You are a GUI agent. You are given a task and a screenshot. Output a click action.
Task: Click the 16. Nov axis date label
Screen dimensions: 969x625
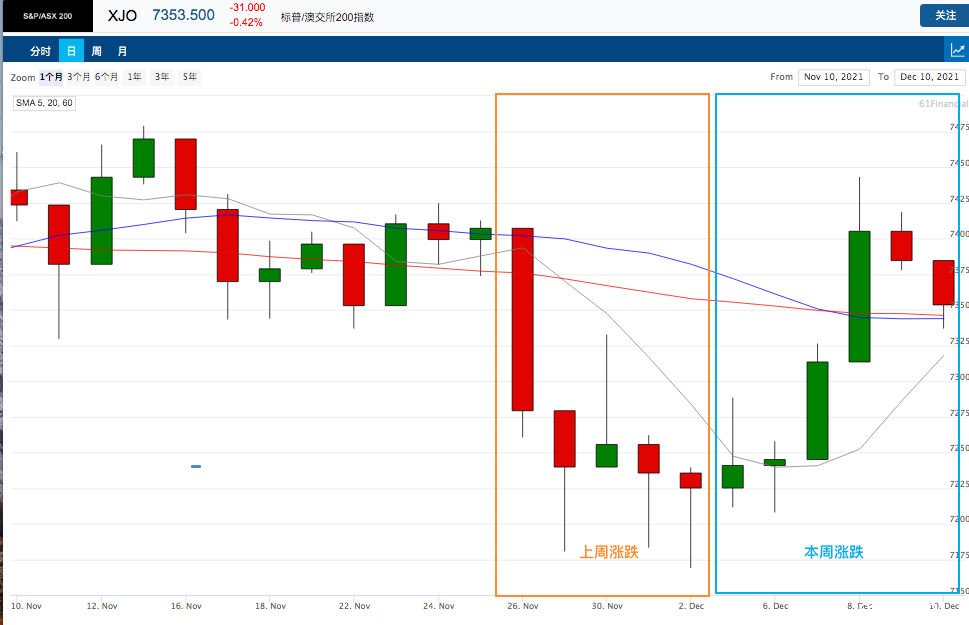tap(186, 606)
